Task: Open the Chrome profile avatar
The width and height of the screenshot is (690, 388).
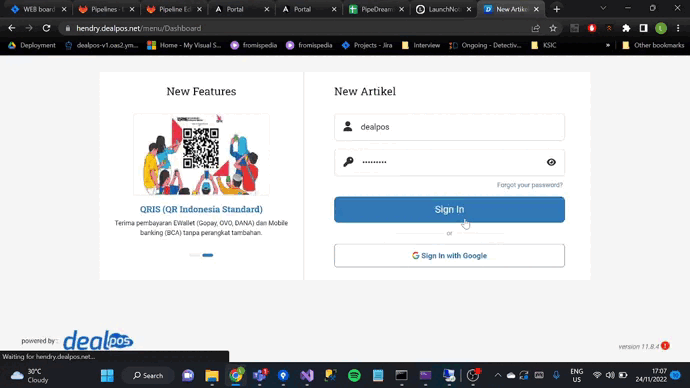Action: click(661, 28)
